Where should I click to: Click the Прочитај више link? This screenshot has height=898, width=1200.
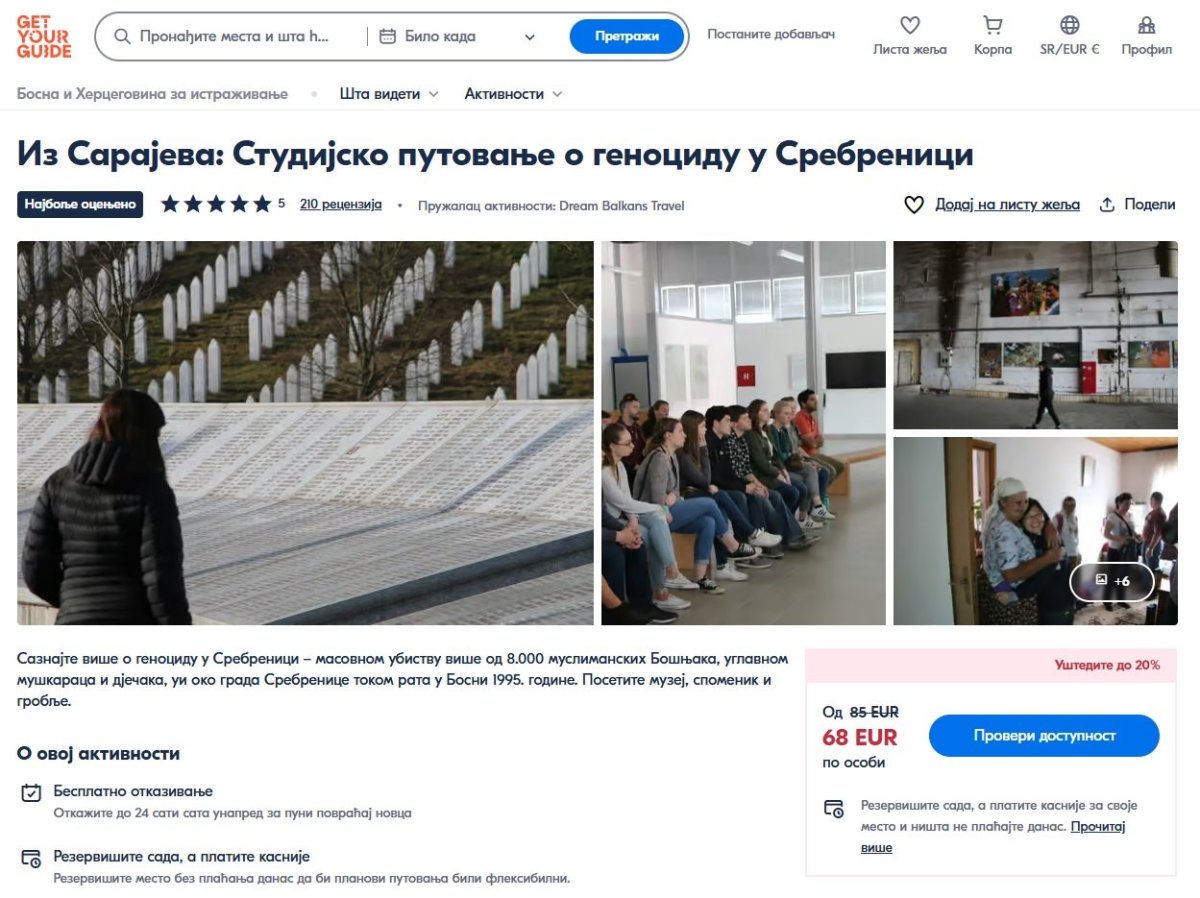pyautogui.click(x=993, y=837)
